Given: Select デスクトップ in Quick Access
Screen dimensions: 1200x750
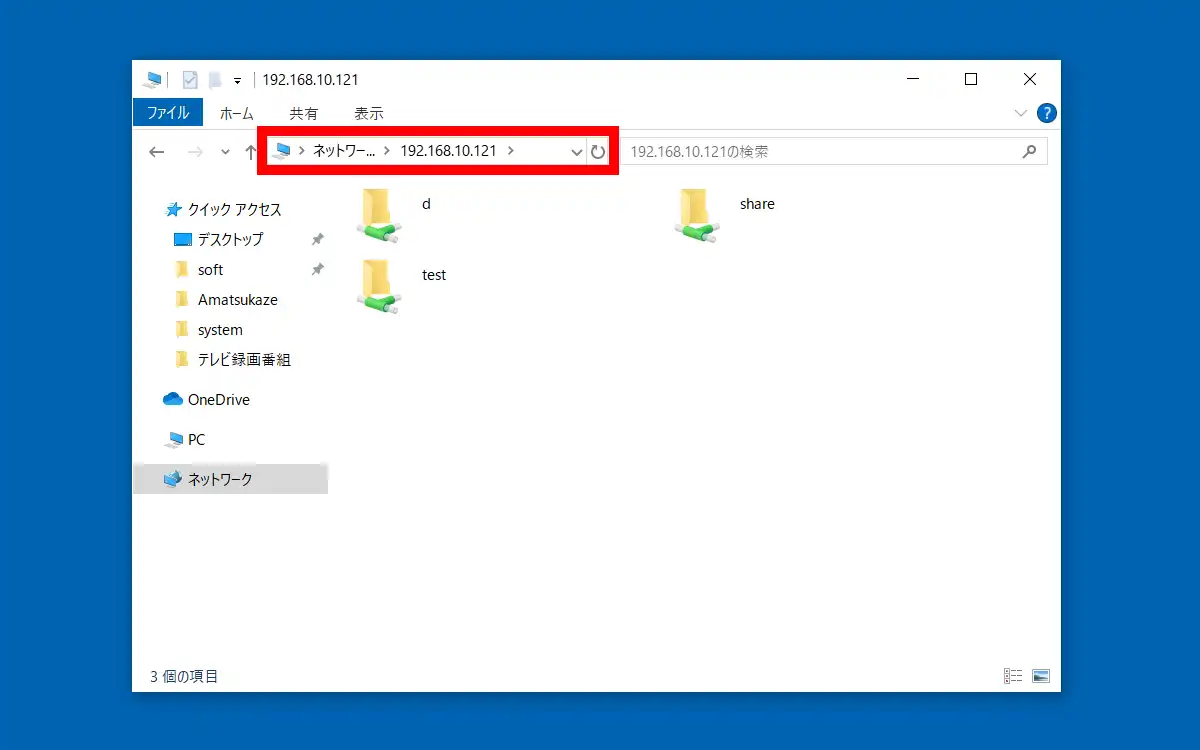Looking at the screenshot, I should (230, 239).
